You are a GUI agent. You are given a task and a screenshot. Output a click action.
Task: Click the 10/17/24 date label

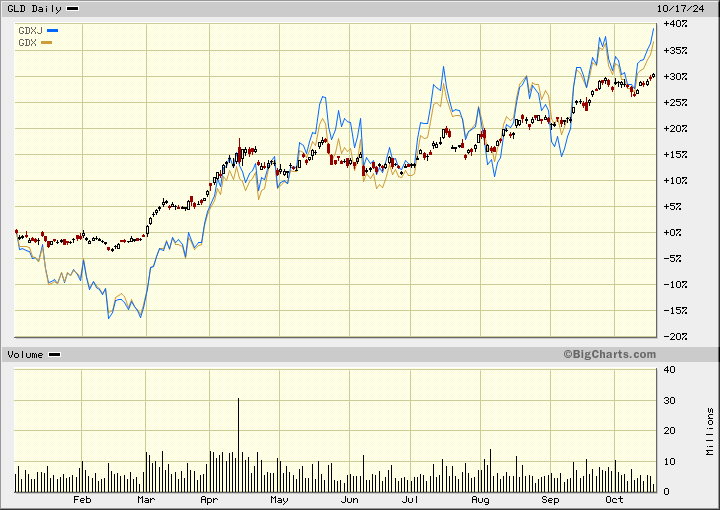[680, 9]
